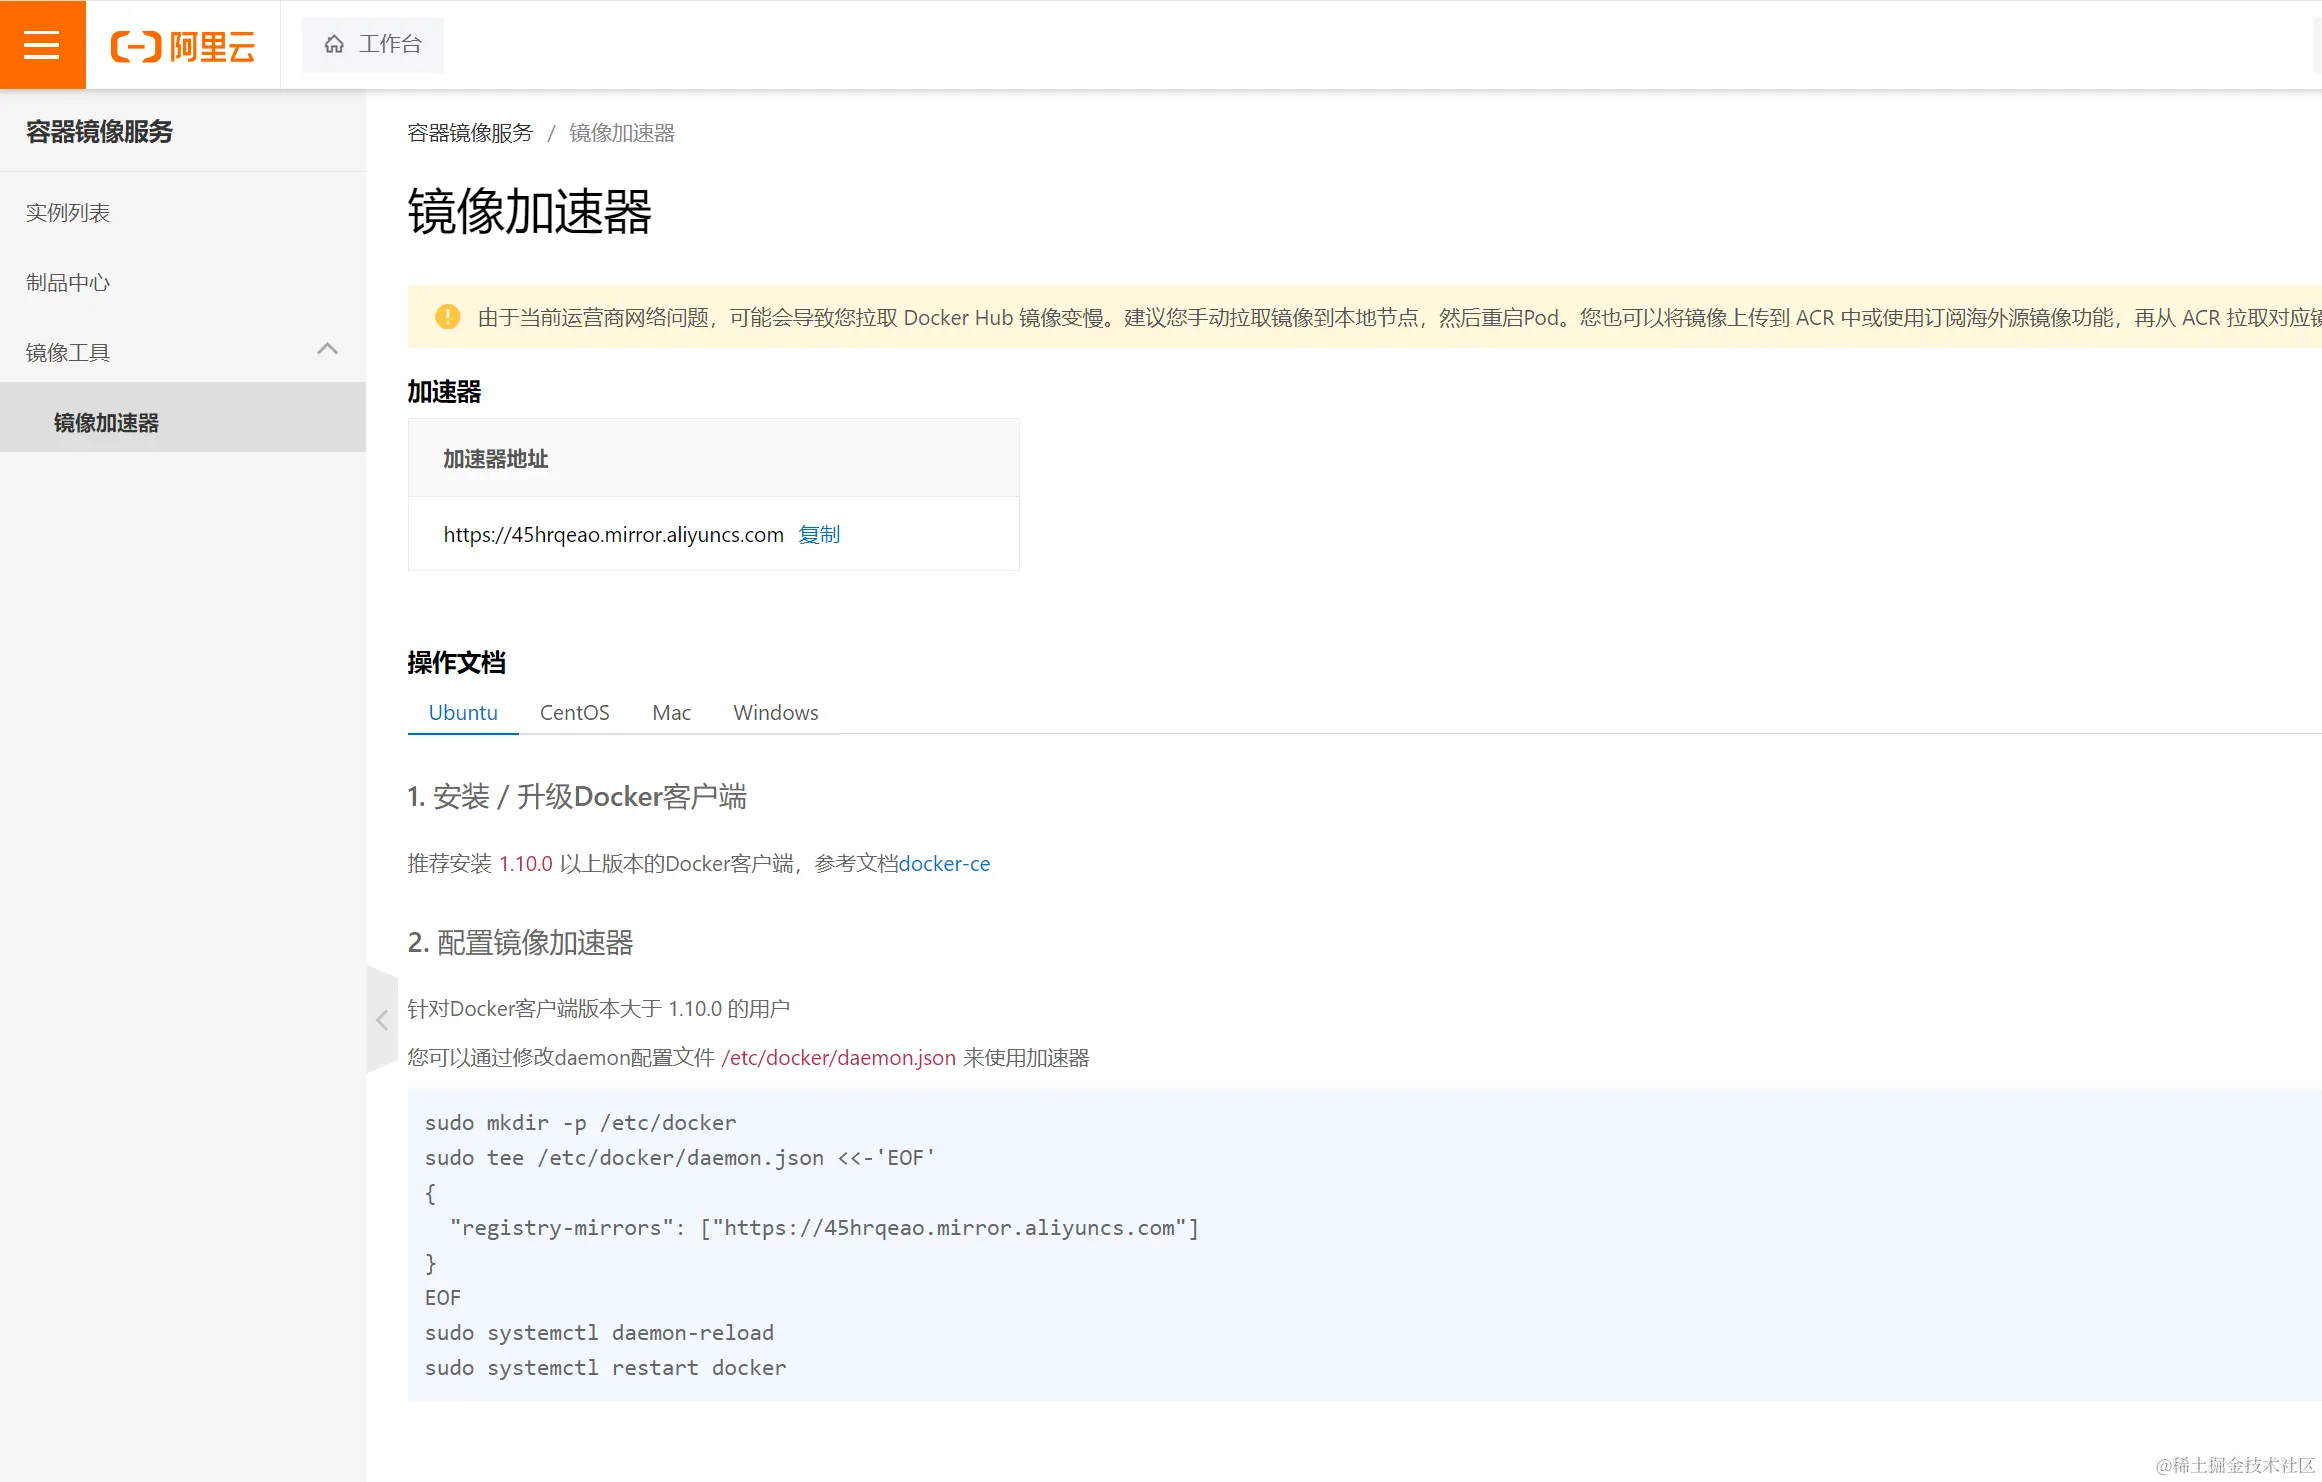Click the home icon beside 工作台
2322x1482 pixels.
pos(334,45)
